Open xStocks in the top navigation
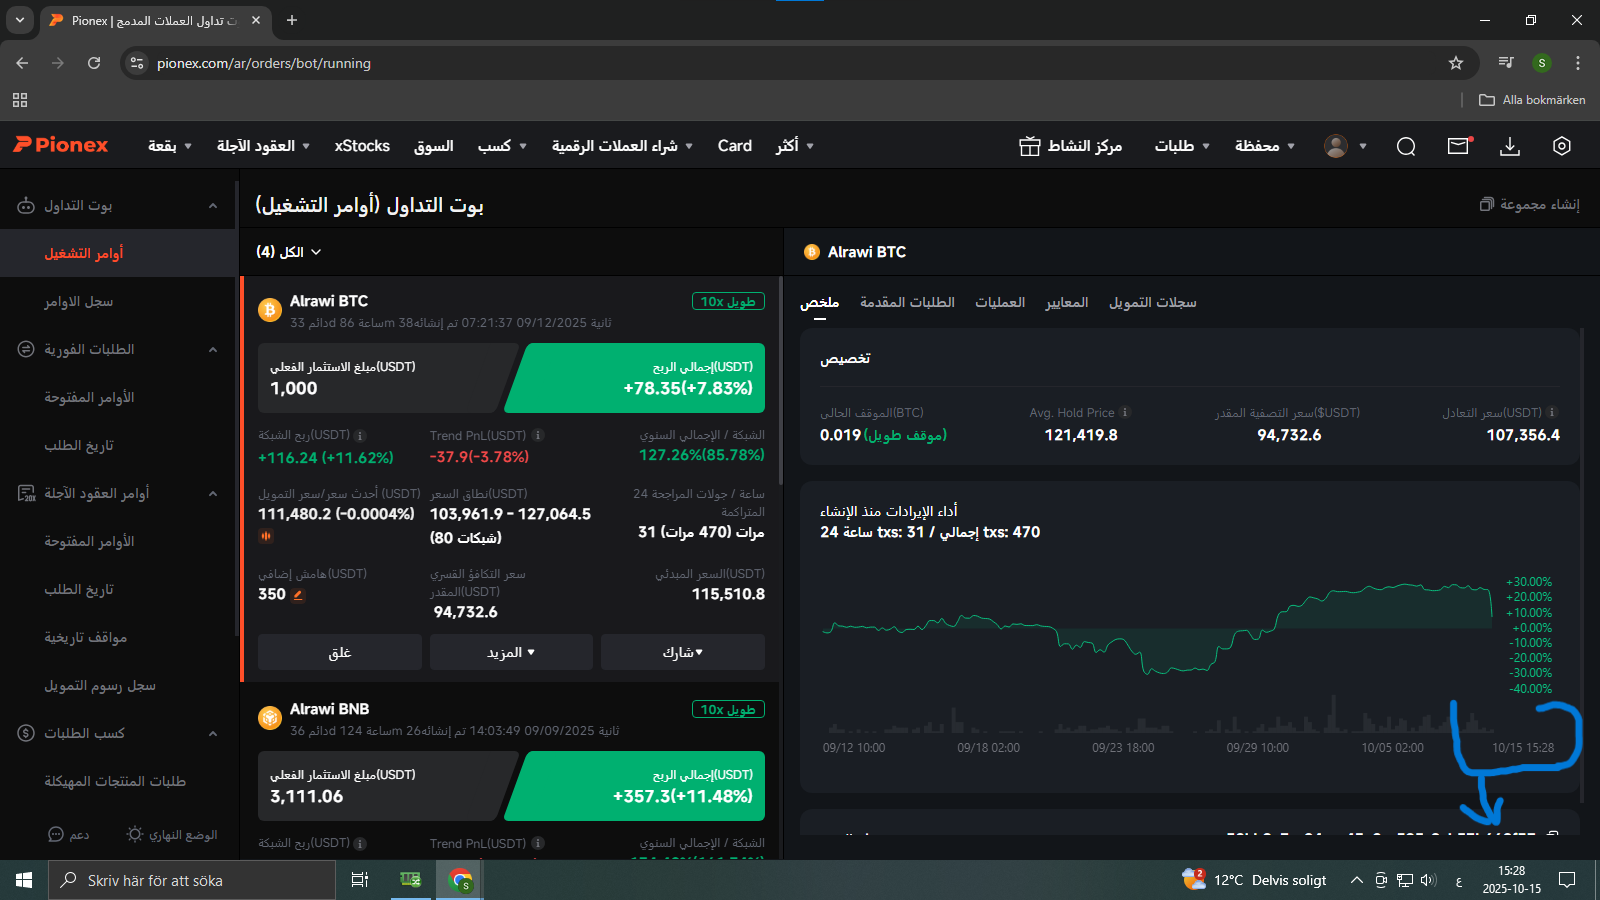The height and width of the screenshot is (900, 1600). point(362,146)
